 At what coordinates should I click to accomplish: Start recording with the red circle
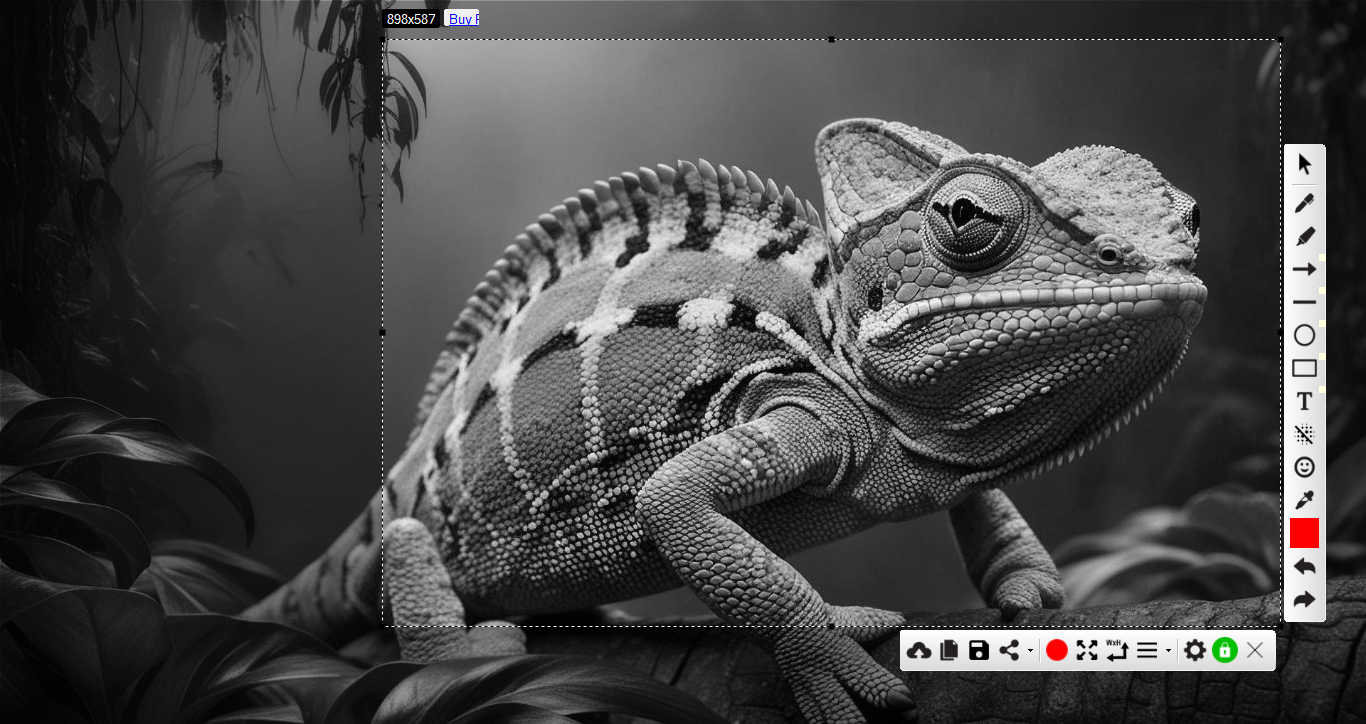pos(1057,651)
